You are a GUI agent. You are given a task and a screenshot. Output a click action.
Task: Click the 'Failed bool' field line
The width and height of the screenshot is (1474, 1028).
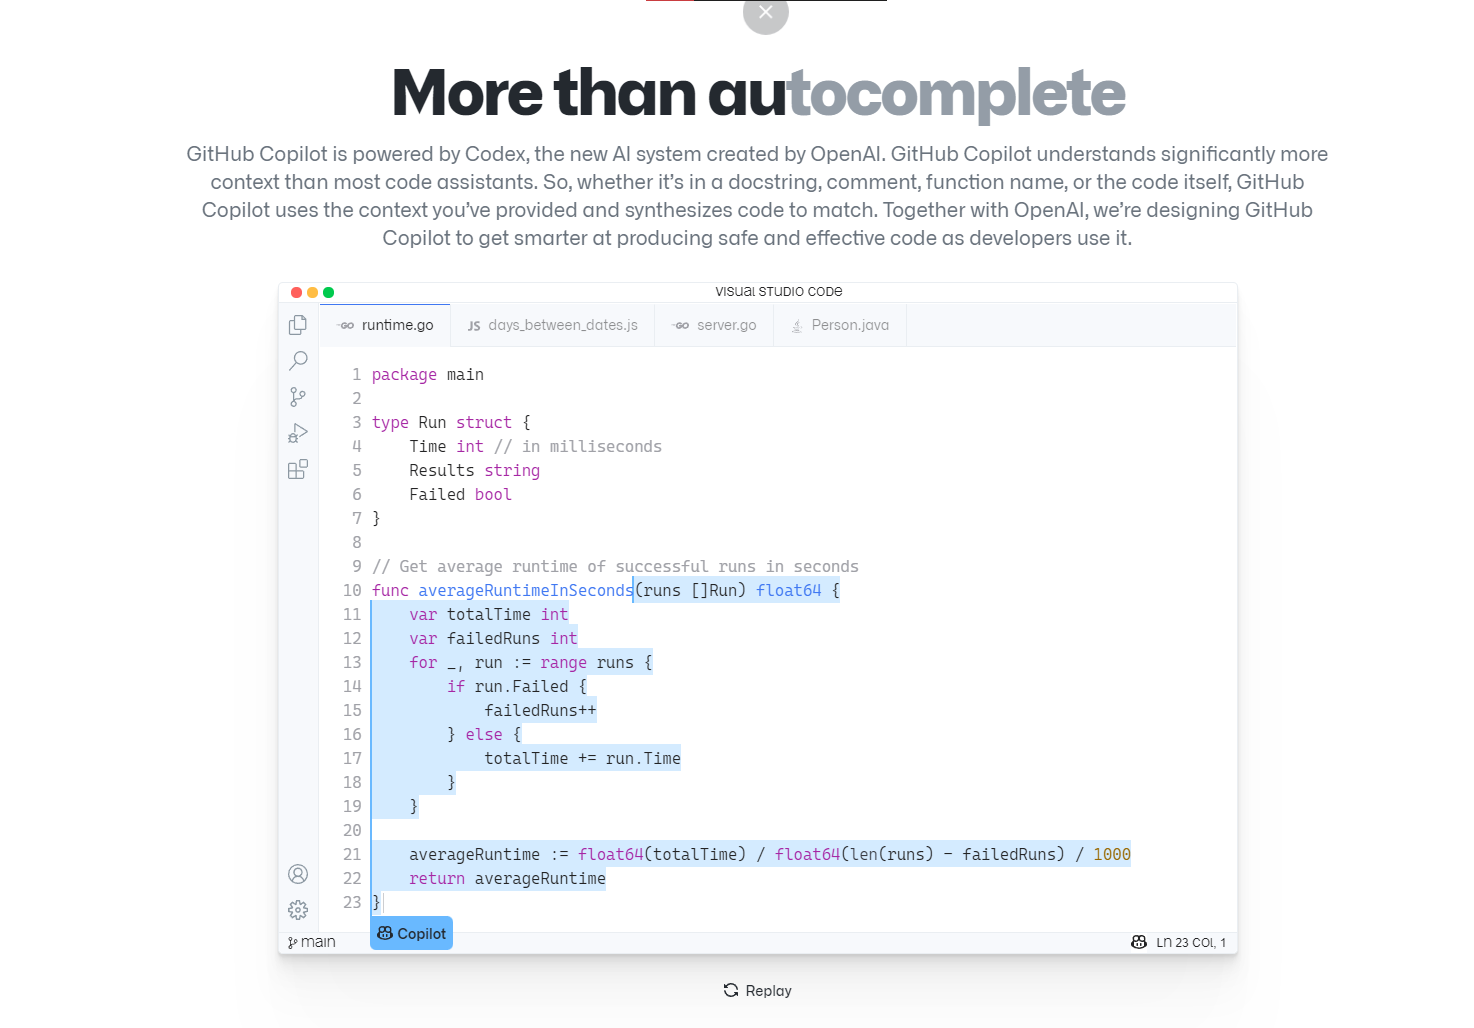(x=460, y=494)
